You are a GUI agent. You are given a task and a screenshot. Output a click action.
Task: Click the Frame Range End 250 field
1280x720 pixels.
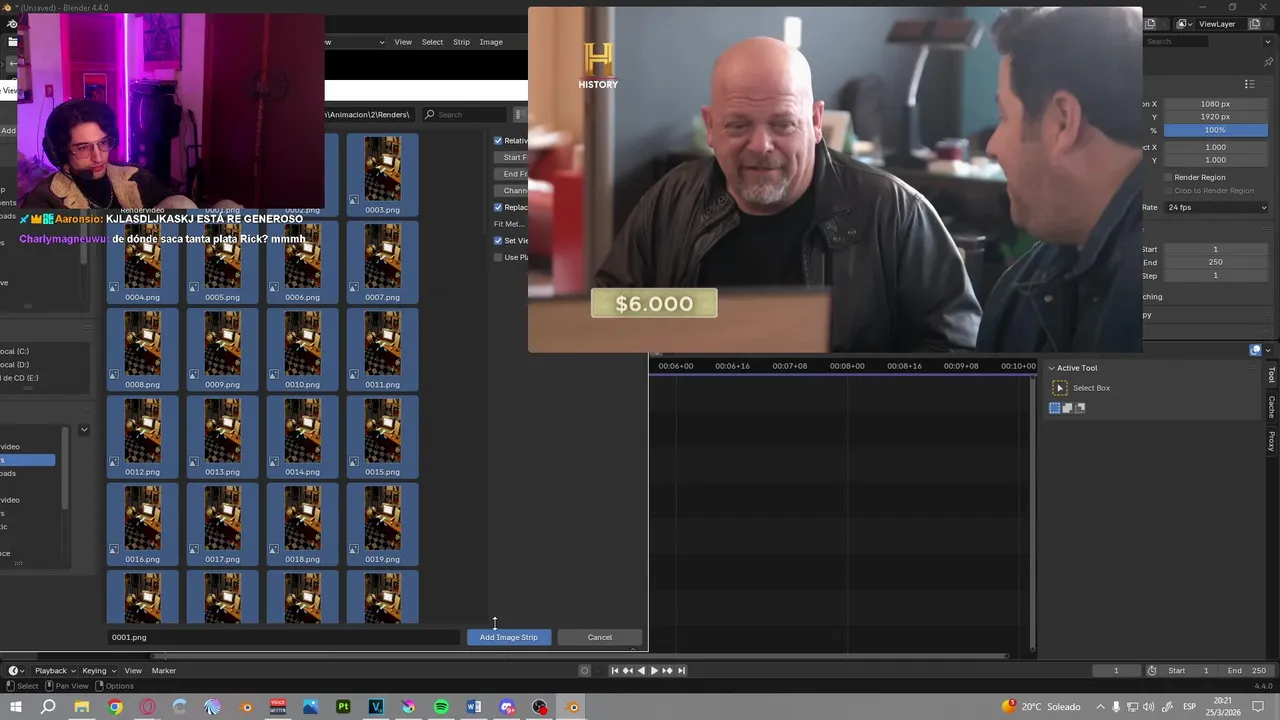click(1215, 262)
